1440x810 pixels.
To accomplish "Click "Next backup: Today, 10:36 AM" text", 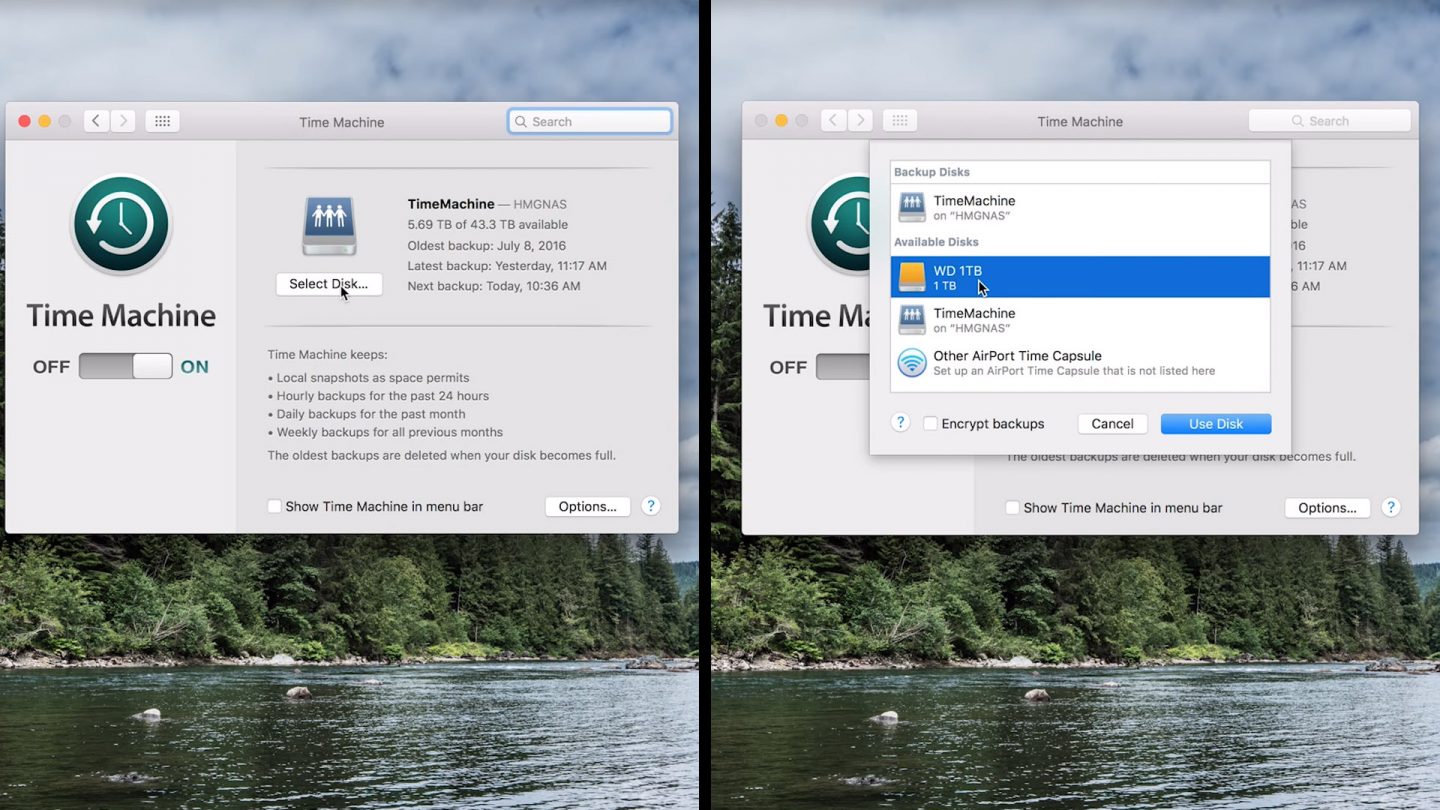I will pyautogui.click(x=494, y=286).
